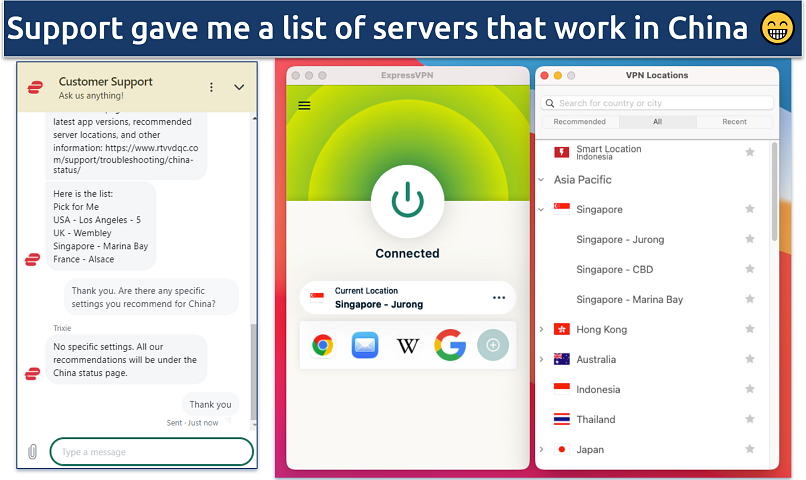Screen dimensions: 806x480
Task: Open the Google shortcut in ExpressVPN
Action: [450, 345]
